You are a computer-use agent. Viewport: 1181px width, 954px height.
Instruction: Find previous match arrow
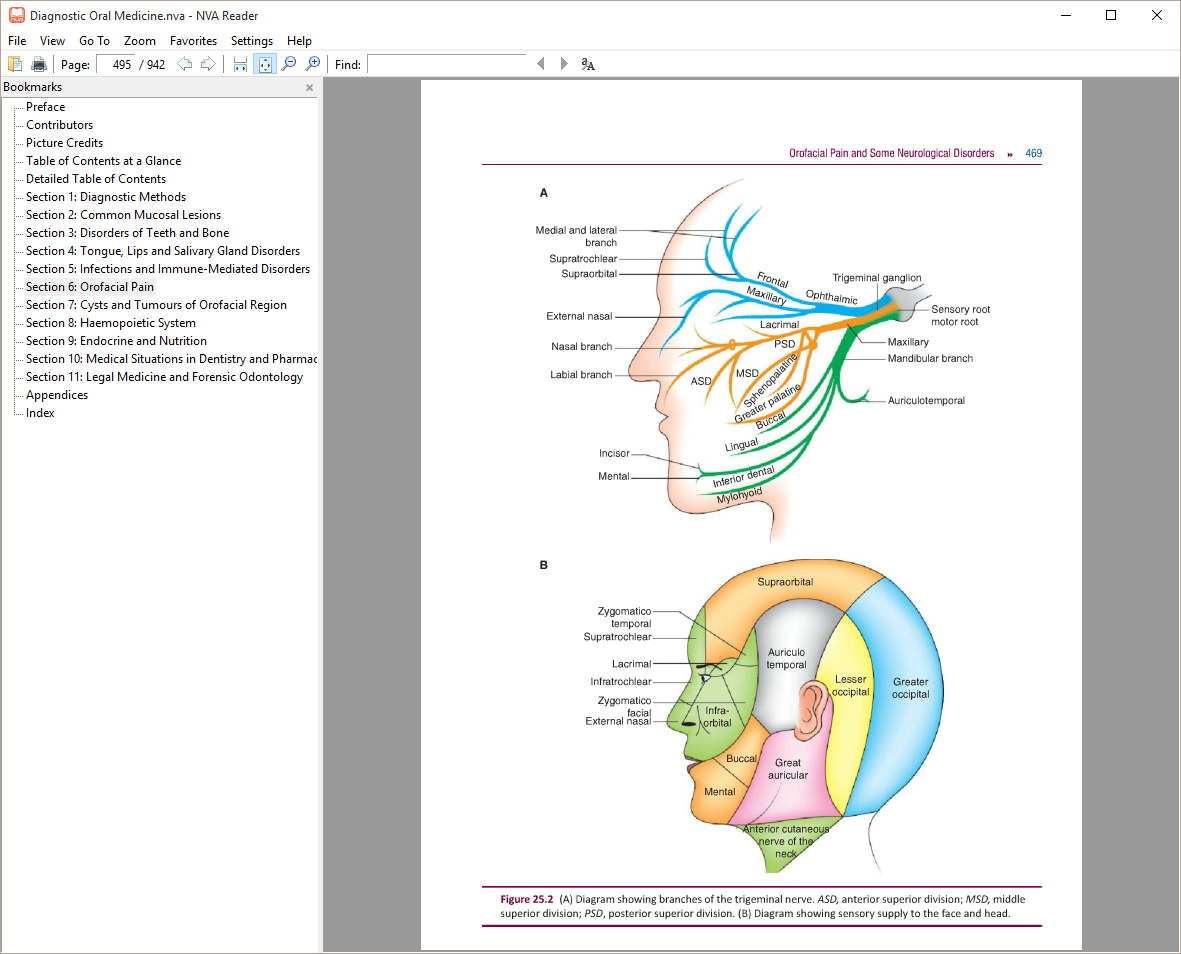541,64
